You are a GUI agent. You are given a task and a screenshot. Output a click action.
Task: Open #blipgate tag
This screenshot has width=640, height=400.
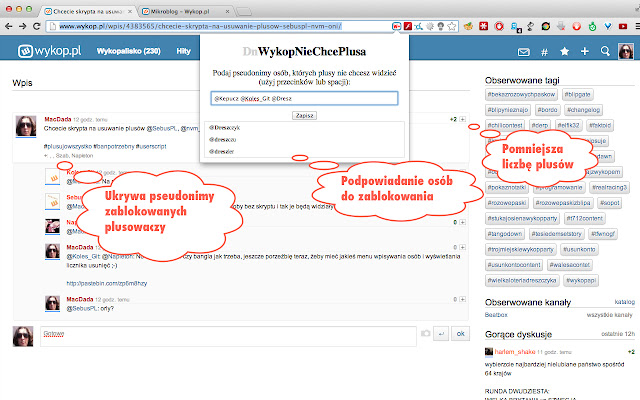(578, 94)
